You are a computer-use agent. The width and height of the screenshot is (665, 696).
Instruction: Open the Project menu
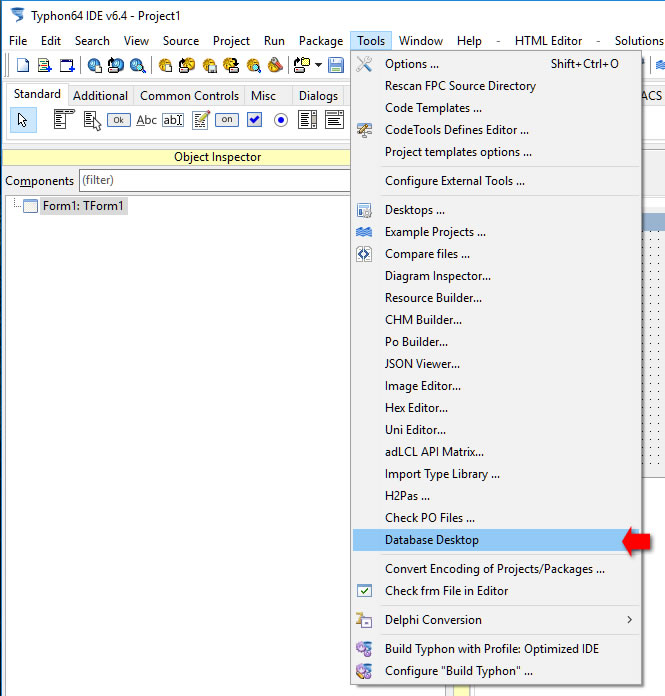(231, 41)
